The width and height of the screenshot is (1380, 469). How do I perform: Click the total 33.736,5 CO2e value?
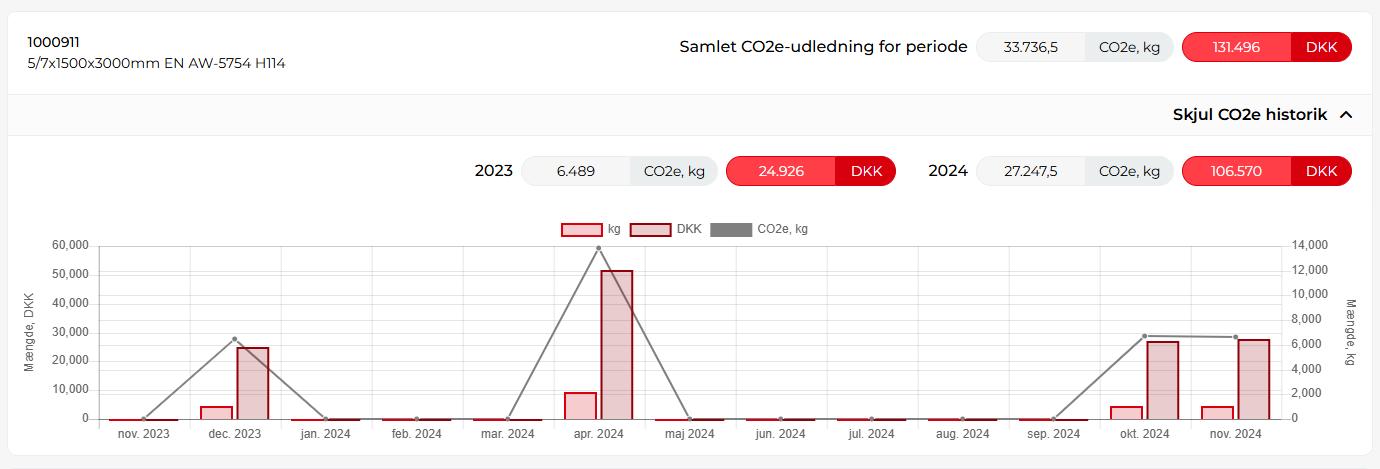[x=1030, y=47]
